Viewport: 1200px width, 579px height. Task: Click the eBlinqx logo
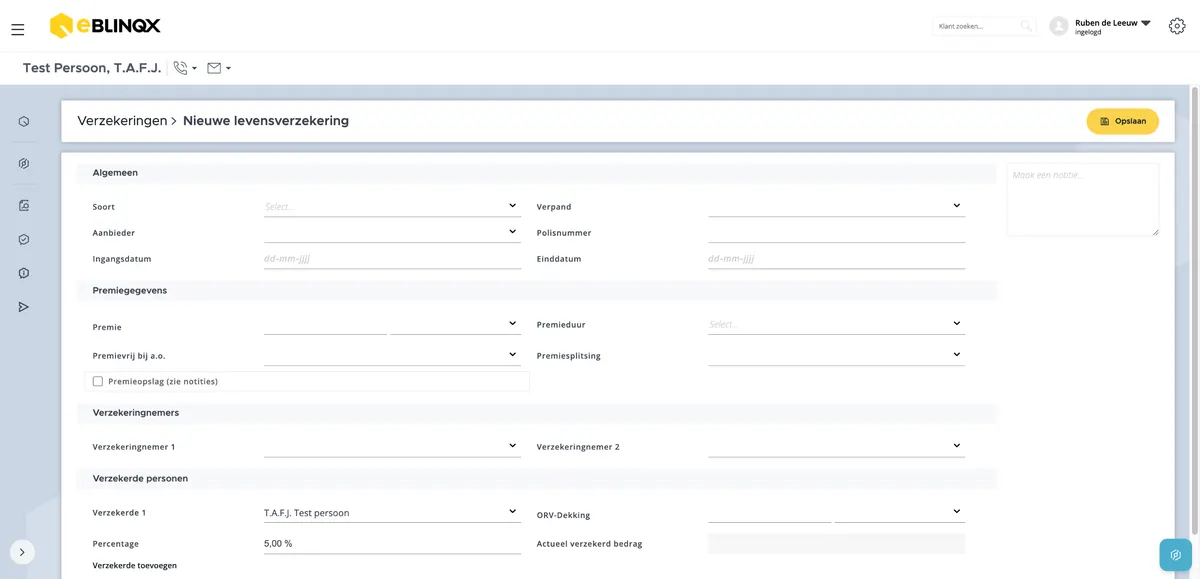[x=105, y=26]
